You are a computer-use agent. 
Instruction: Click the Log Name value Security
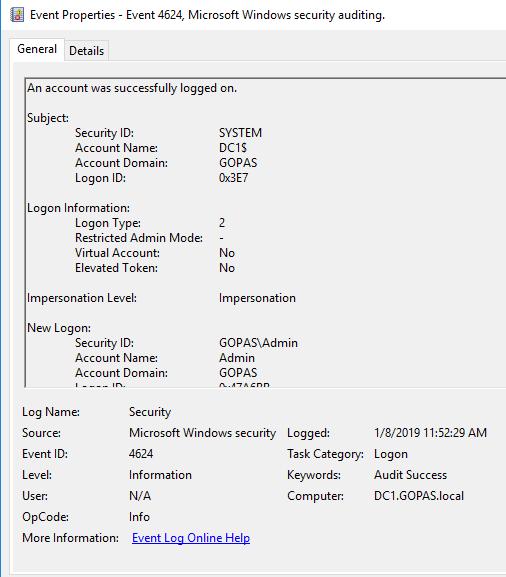point(150,412)
